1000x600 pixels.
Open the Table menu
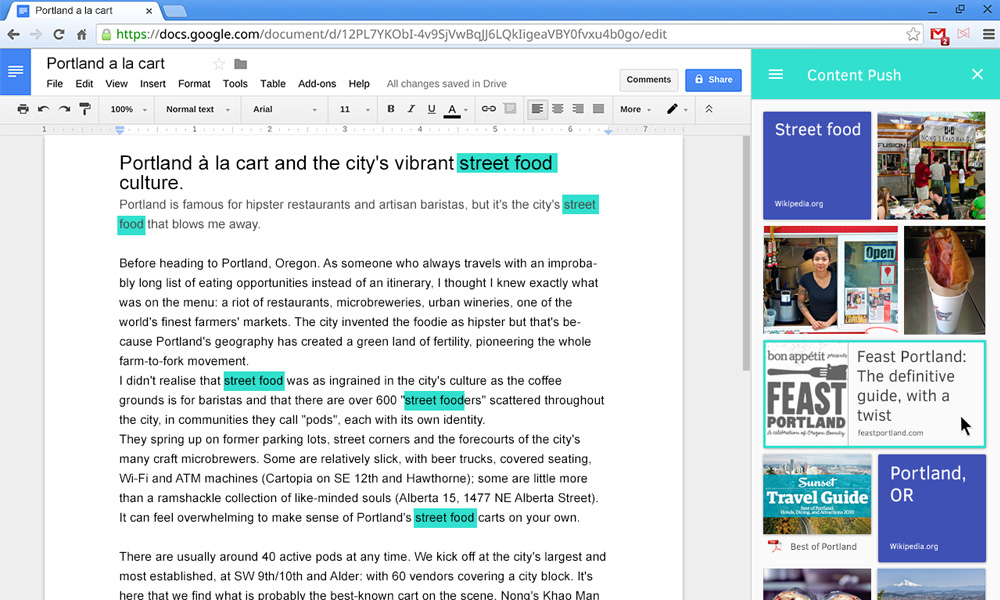click(x=272, y=84)
